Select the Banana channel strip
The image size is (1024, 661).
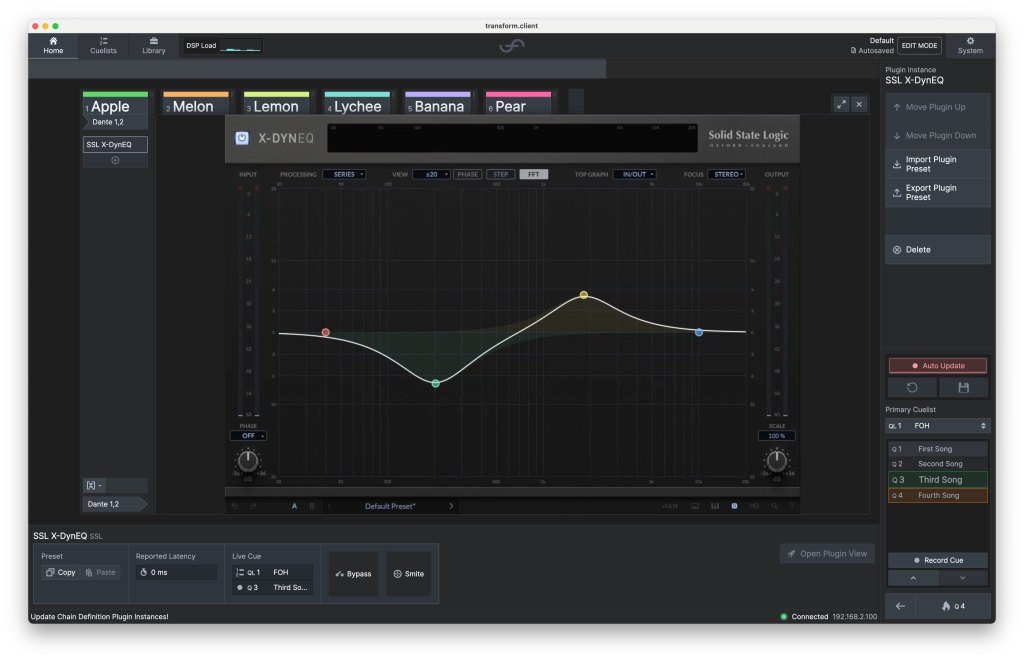coord(438,105)
